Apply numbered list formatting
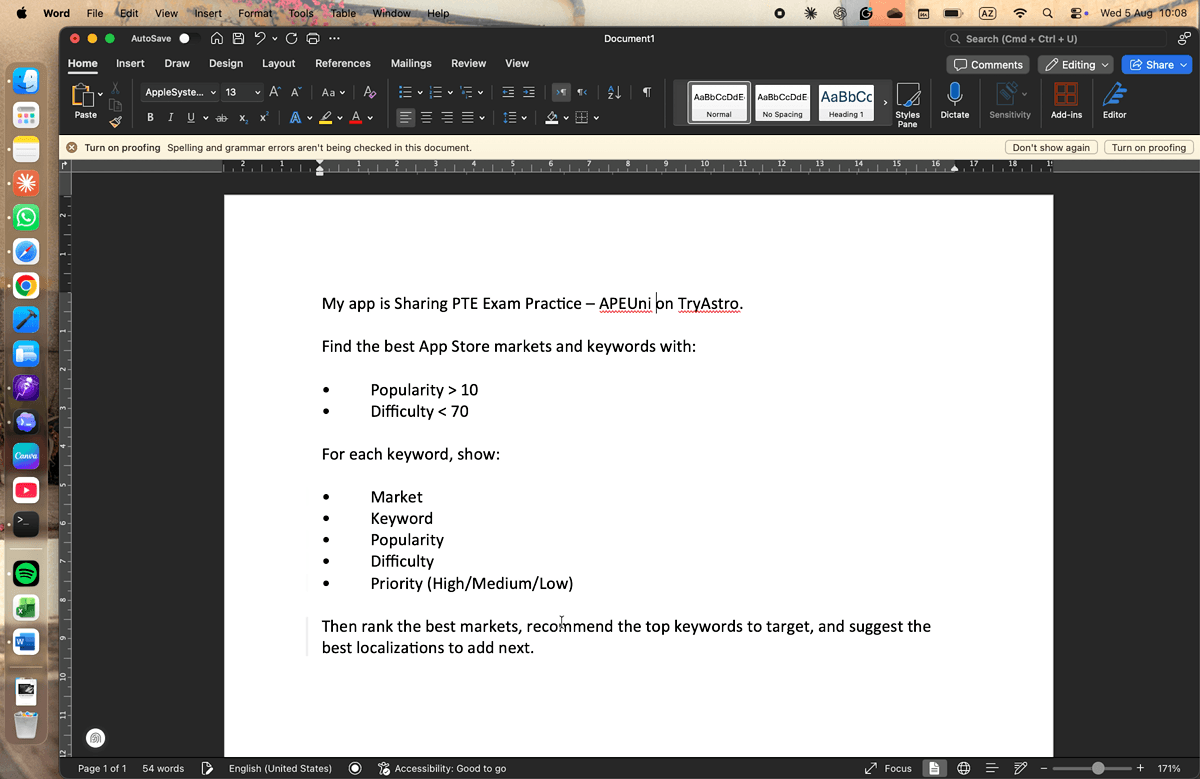The width and height of the screenshot is (1200, 779). click(x=436, y=92)
